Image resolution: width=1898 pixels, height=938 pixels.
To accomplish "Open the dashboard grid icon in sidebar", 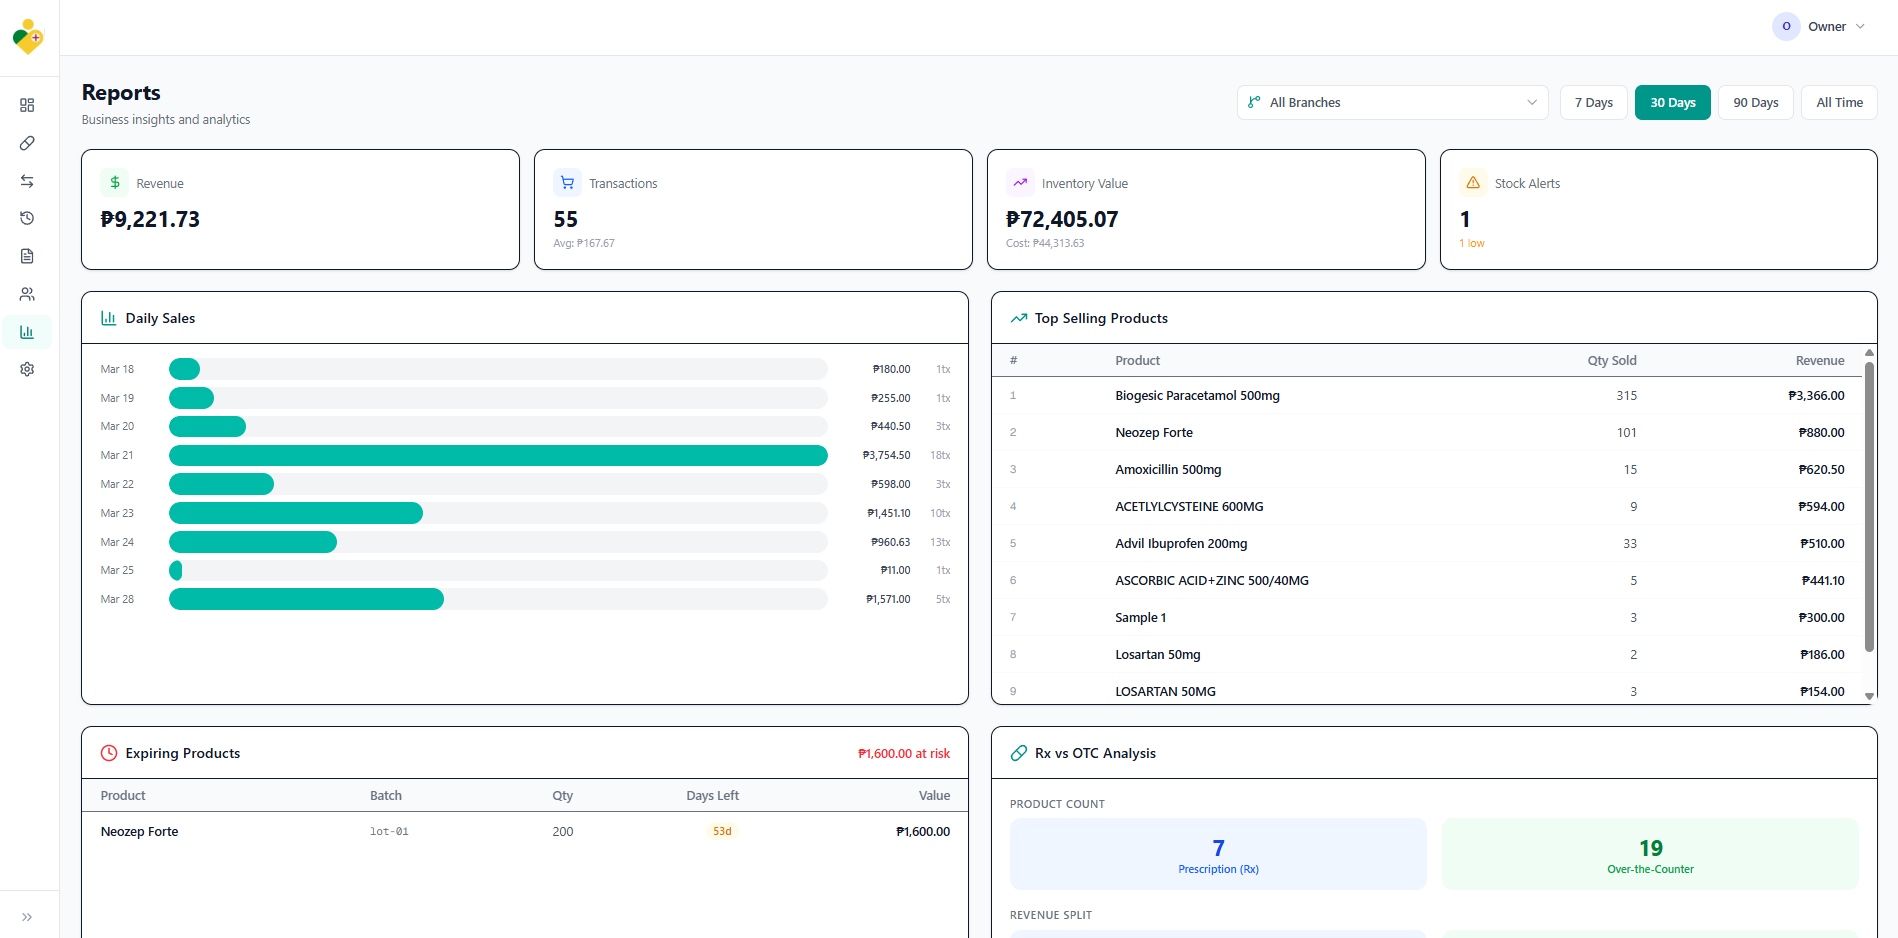I will 27,105.
